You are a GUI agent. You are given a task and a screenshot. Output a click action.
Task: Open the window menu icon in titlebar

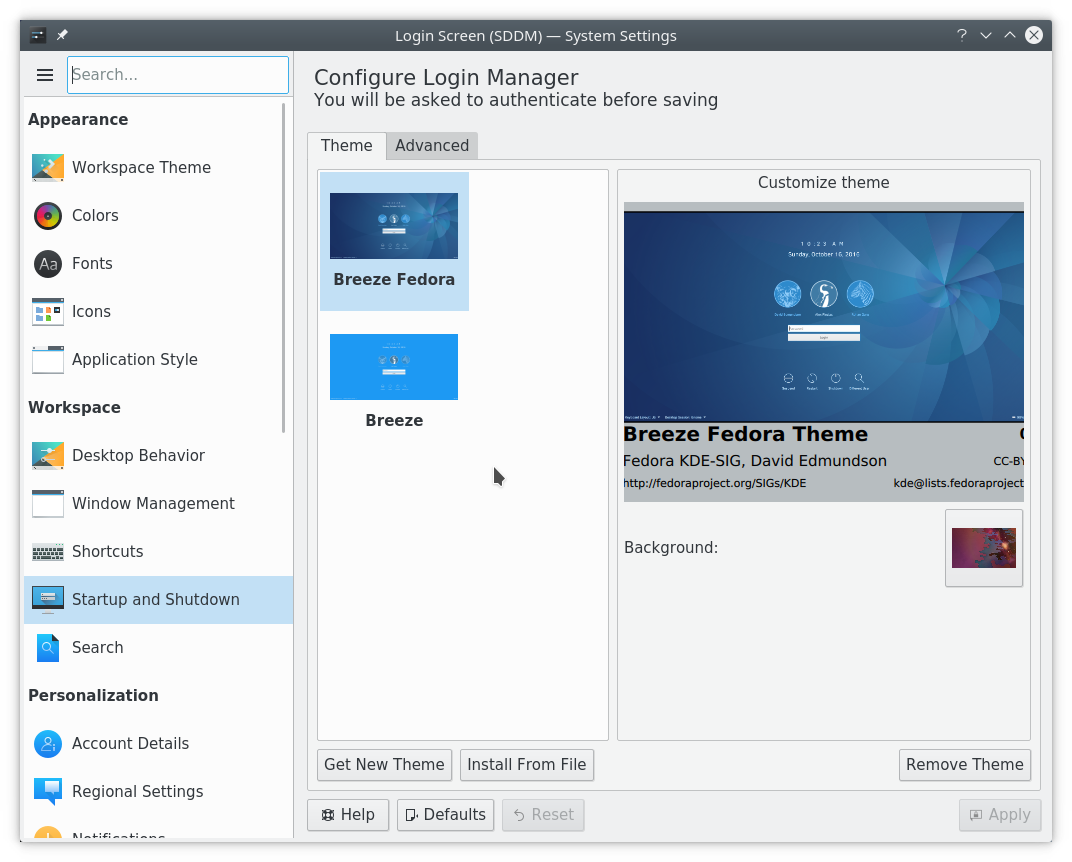click(38, 35)
